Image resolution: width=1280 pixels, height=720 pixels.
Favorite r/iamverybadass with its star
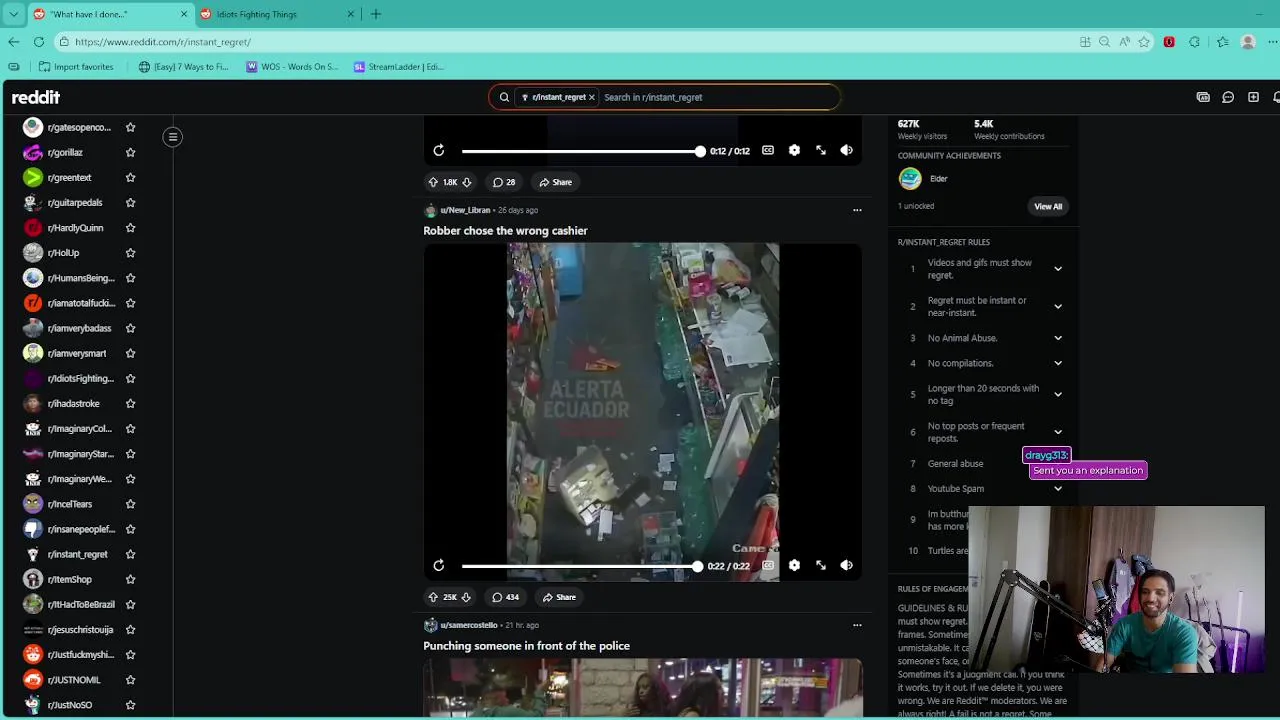tap(130, 328)
